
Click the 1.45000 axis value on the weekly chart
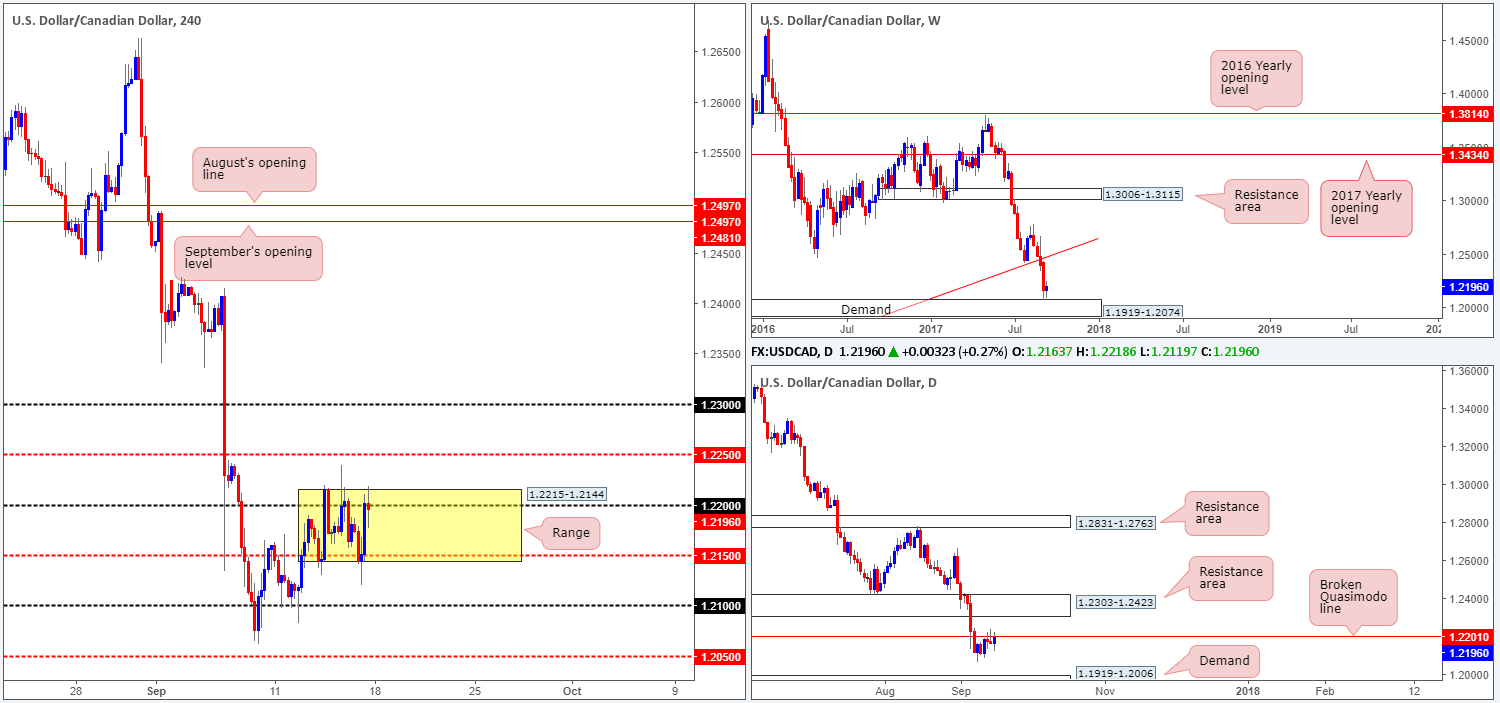[1470, 41]
